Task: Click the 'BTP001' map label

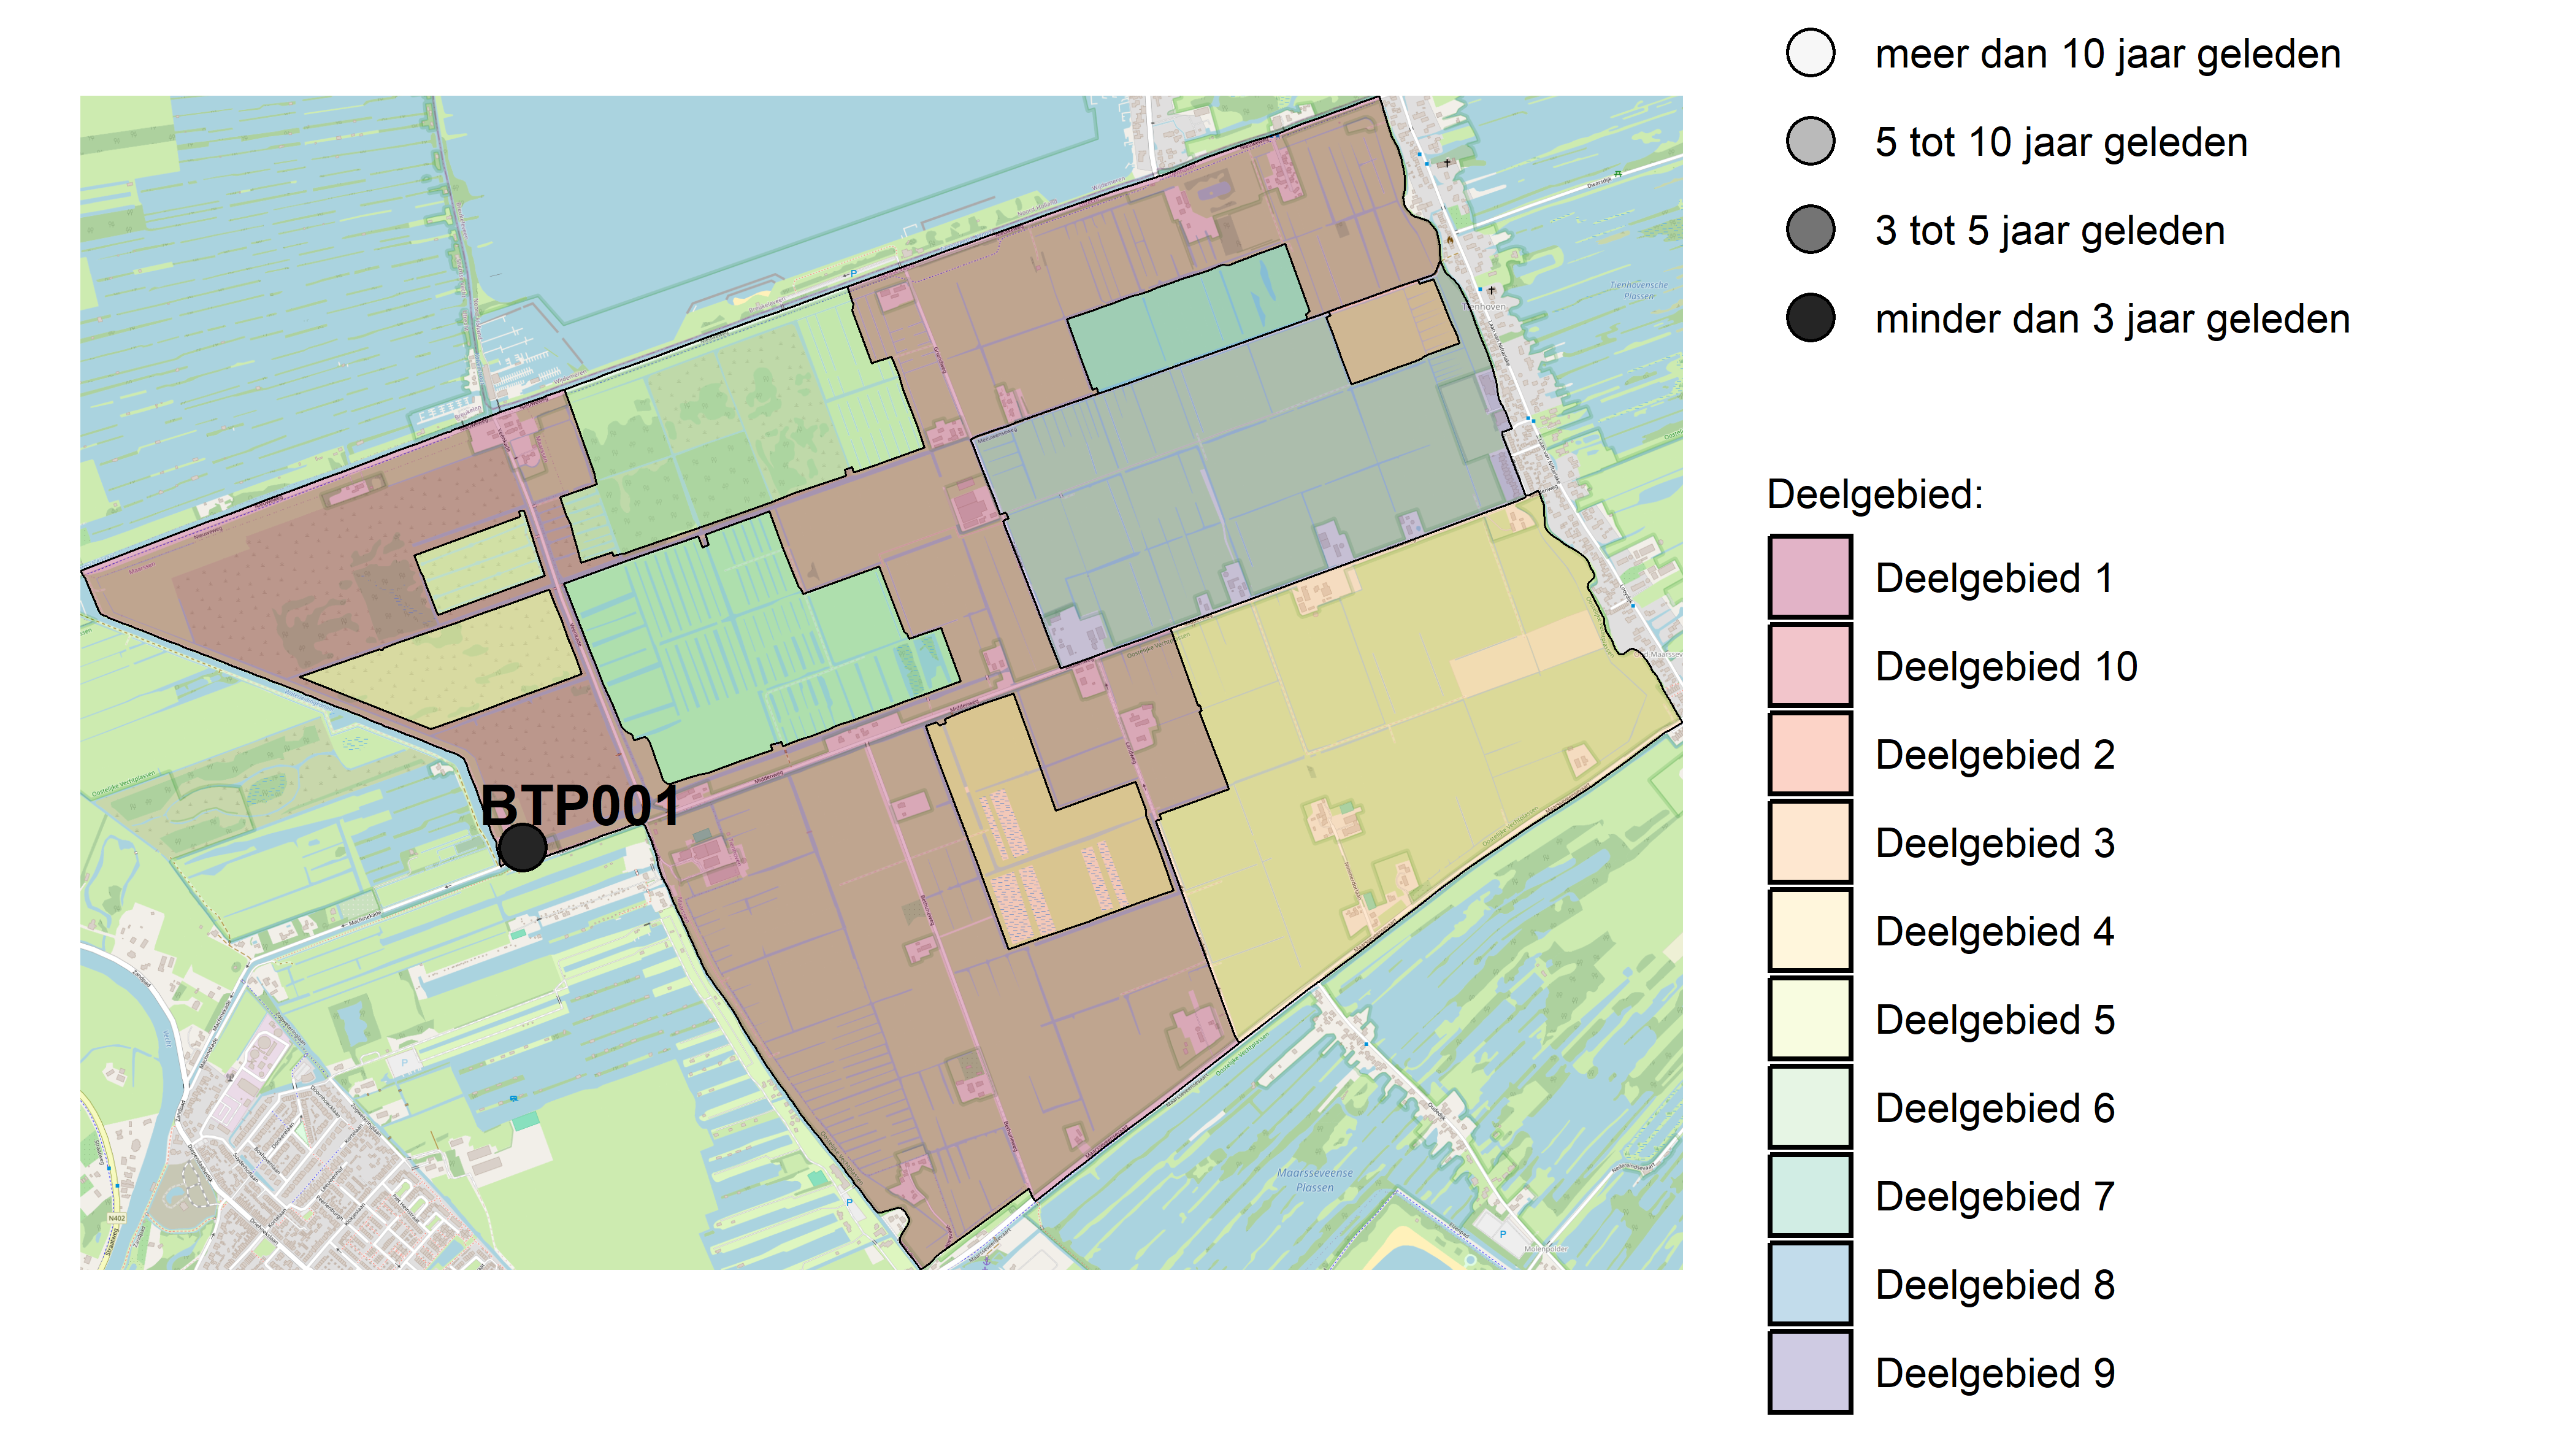Action: tap(580, 805)
